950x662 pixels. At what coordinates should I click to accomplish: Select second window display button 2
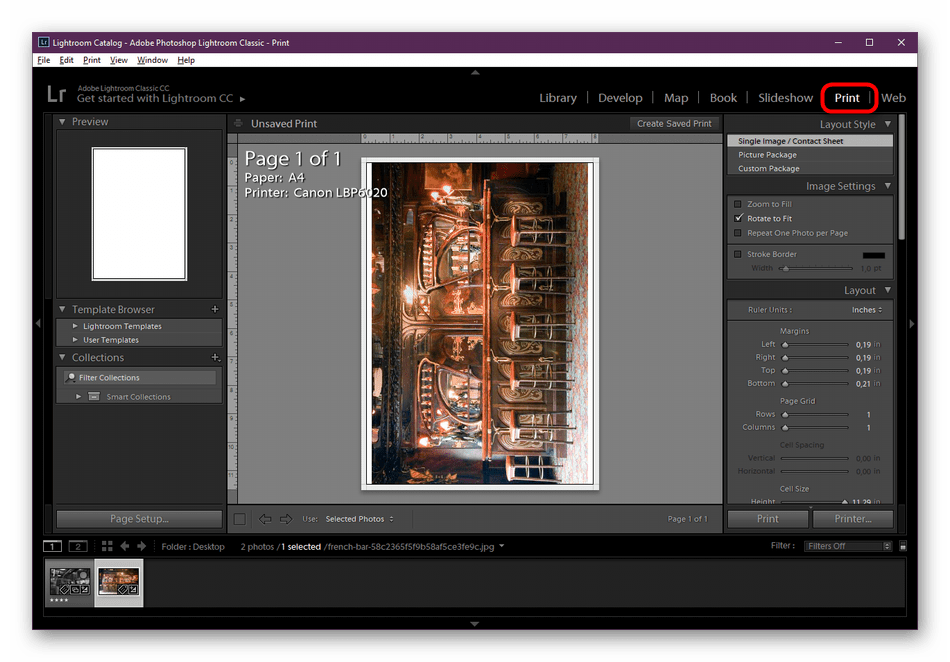(x=78, y=546)
